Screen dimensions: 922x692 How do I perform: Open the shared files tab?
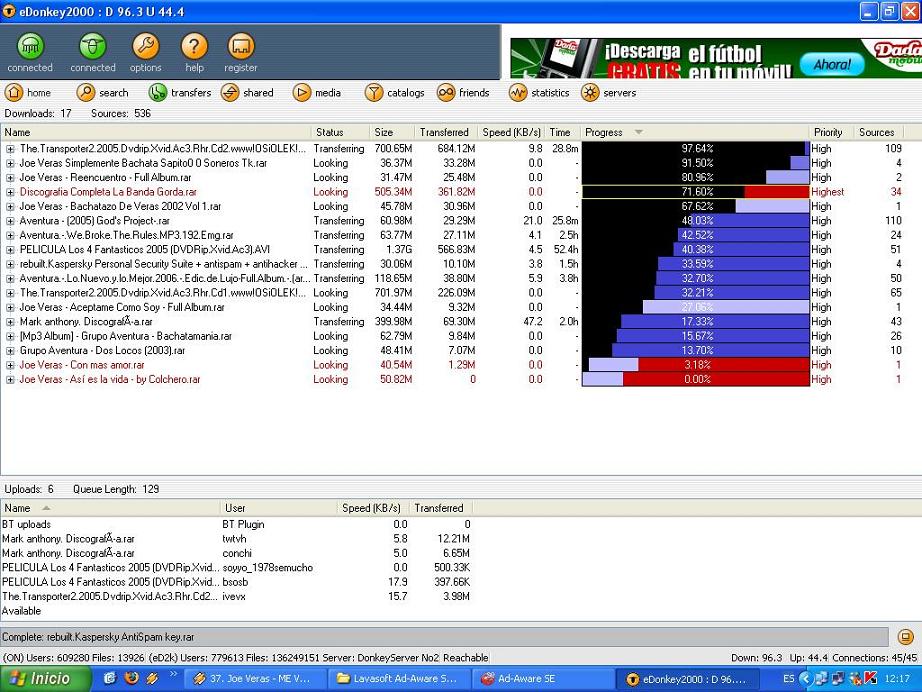[248, 93]
